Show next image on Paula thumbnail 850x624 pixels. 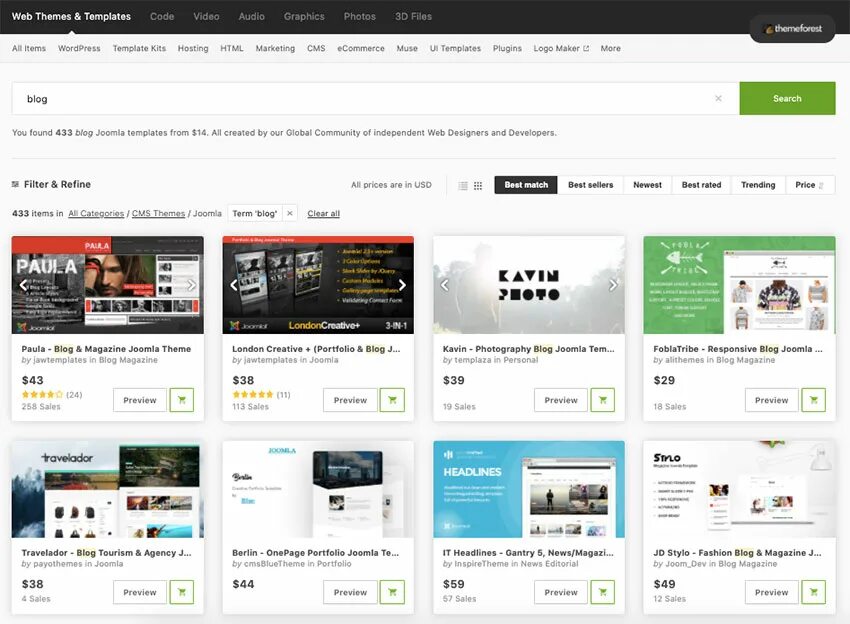click(x=192, y=285)
